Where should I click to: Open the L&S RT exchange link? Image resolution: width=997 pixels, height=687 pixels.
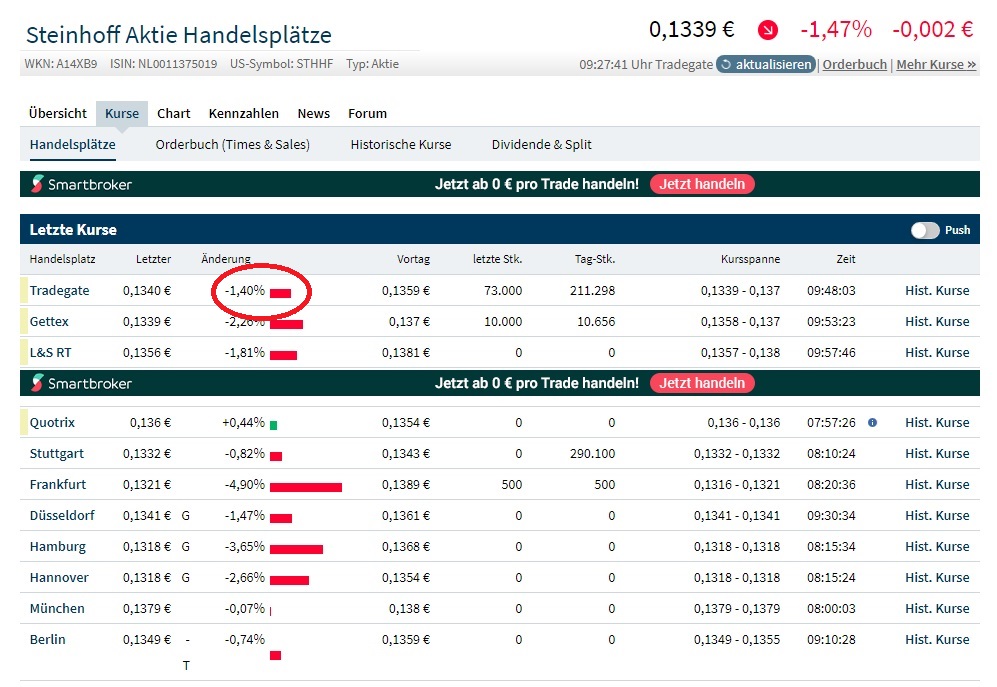pyautogui.click(x=50, y=353)
